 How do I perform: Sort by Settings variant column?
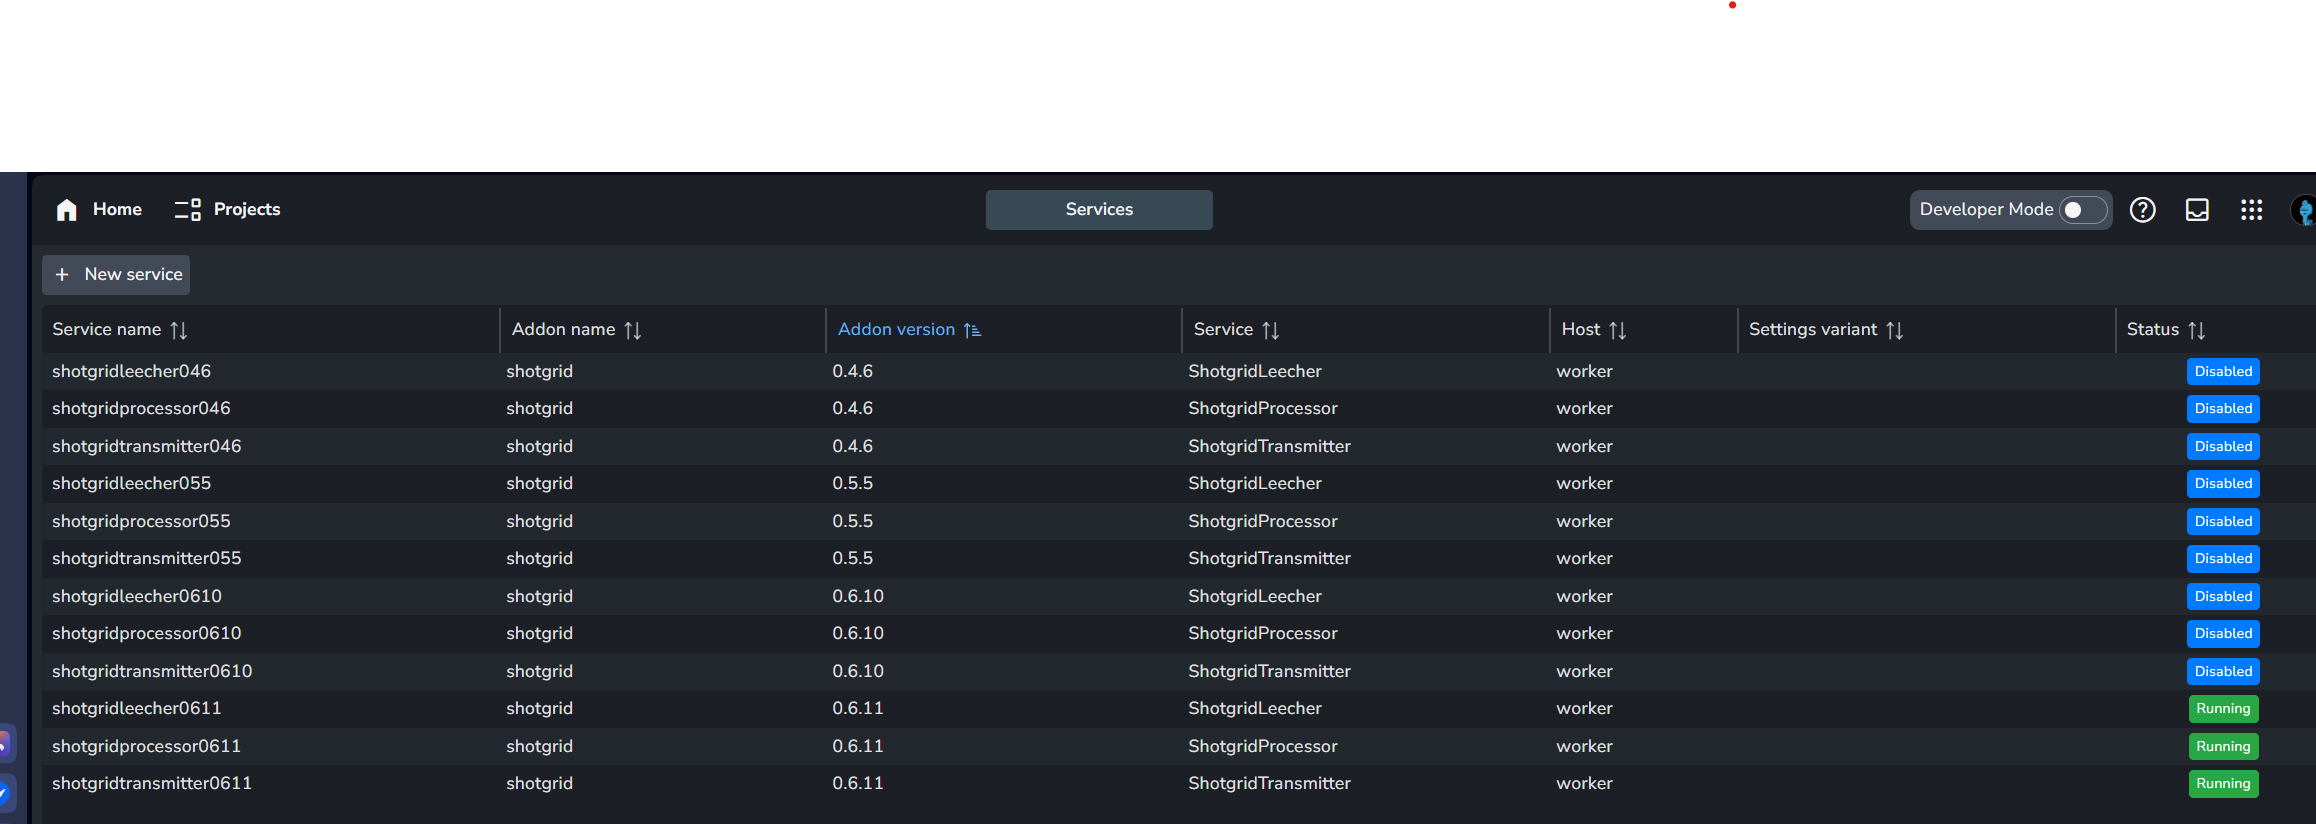[1895, 330]
